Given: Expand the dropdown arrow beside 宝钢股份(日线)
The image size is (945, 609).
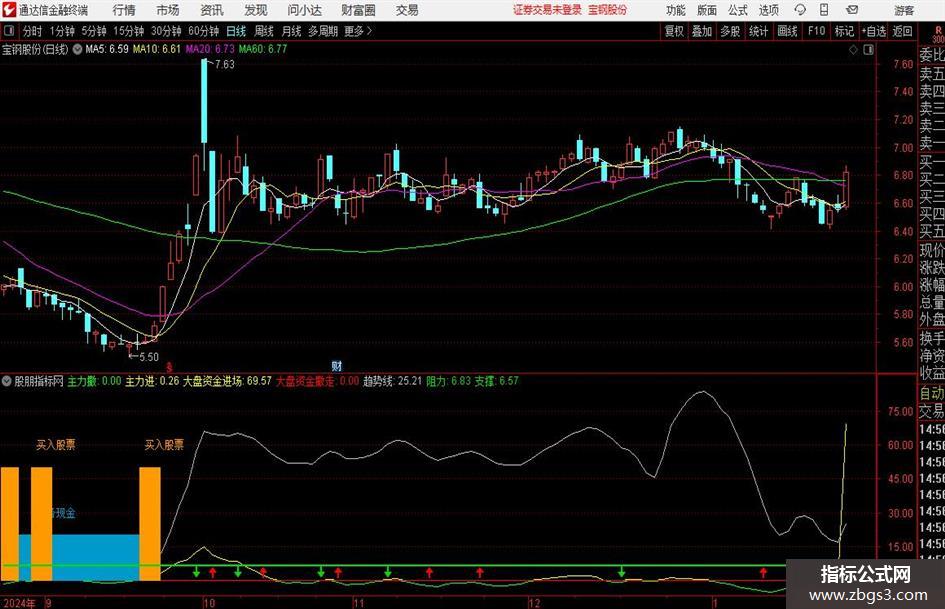Looking at the screenshot, I should click(x=77, y=49).
